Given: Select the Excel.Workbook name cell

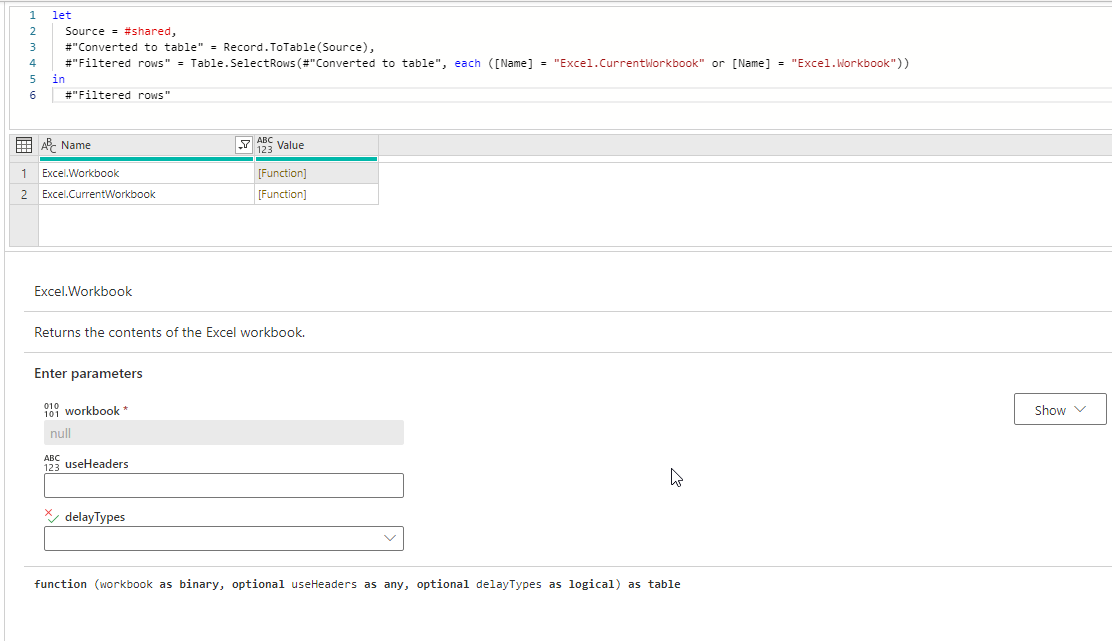Looking at the screenshot, I should [146, 174].
